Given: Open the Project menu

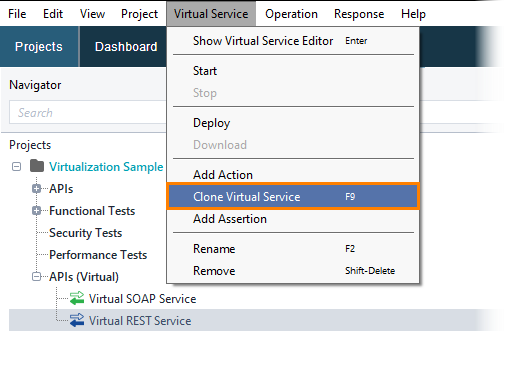Looking at the screenshot, I should click(139, 14).
